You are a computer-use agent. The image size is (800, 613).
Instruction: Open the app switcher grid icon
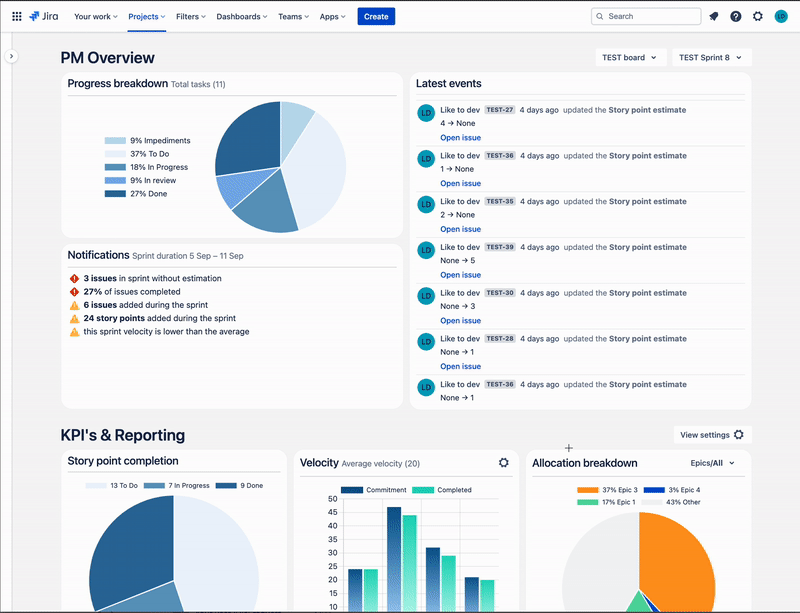[17, 16]
